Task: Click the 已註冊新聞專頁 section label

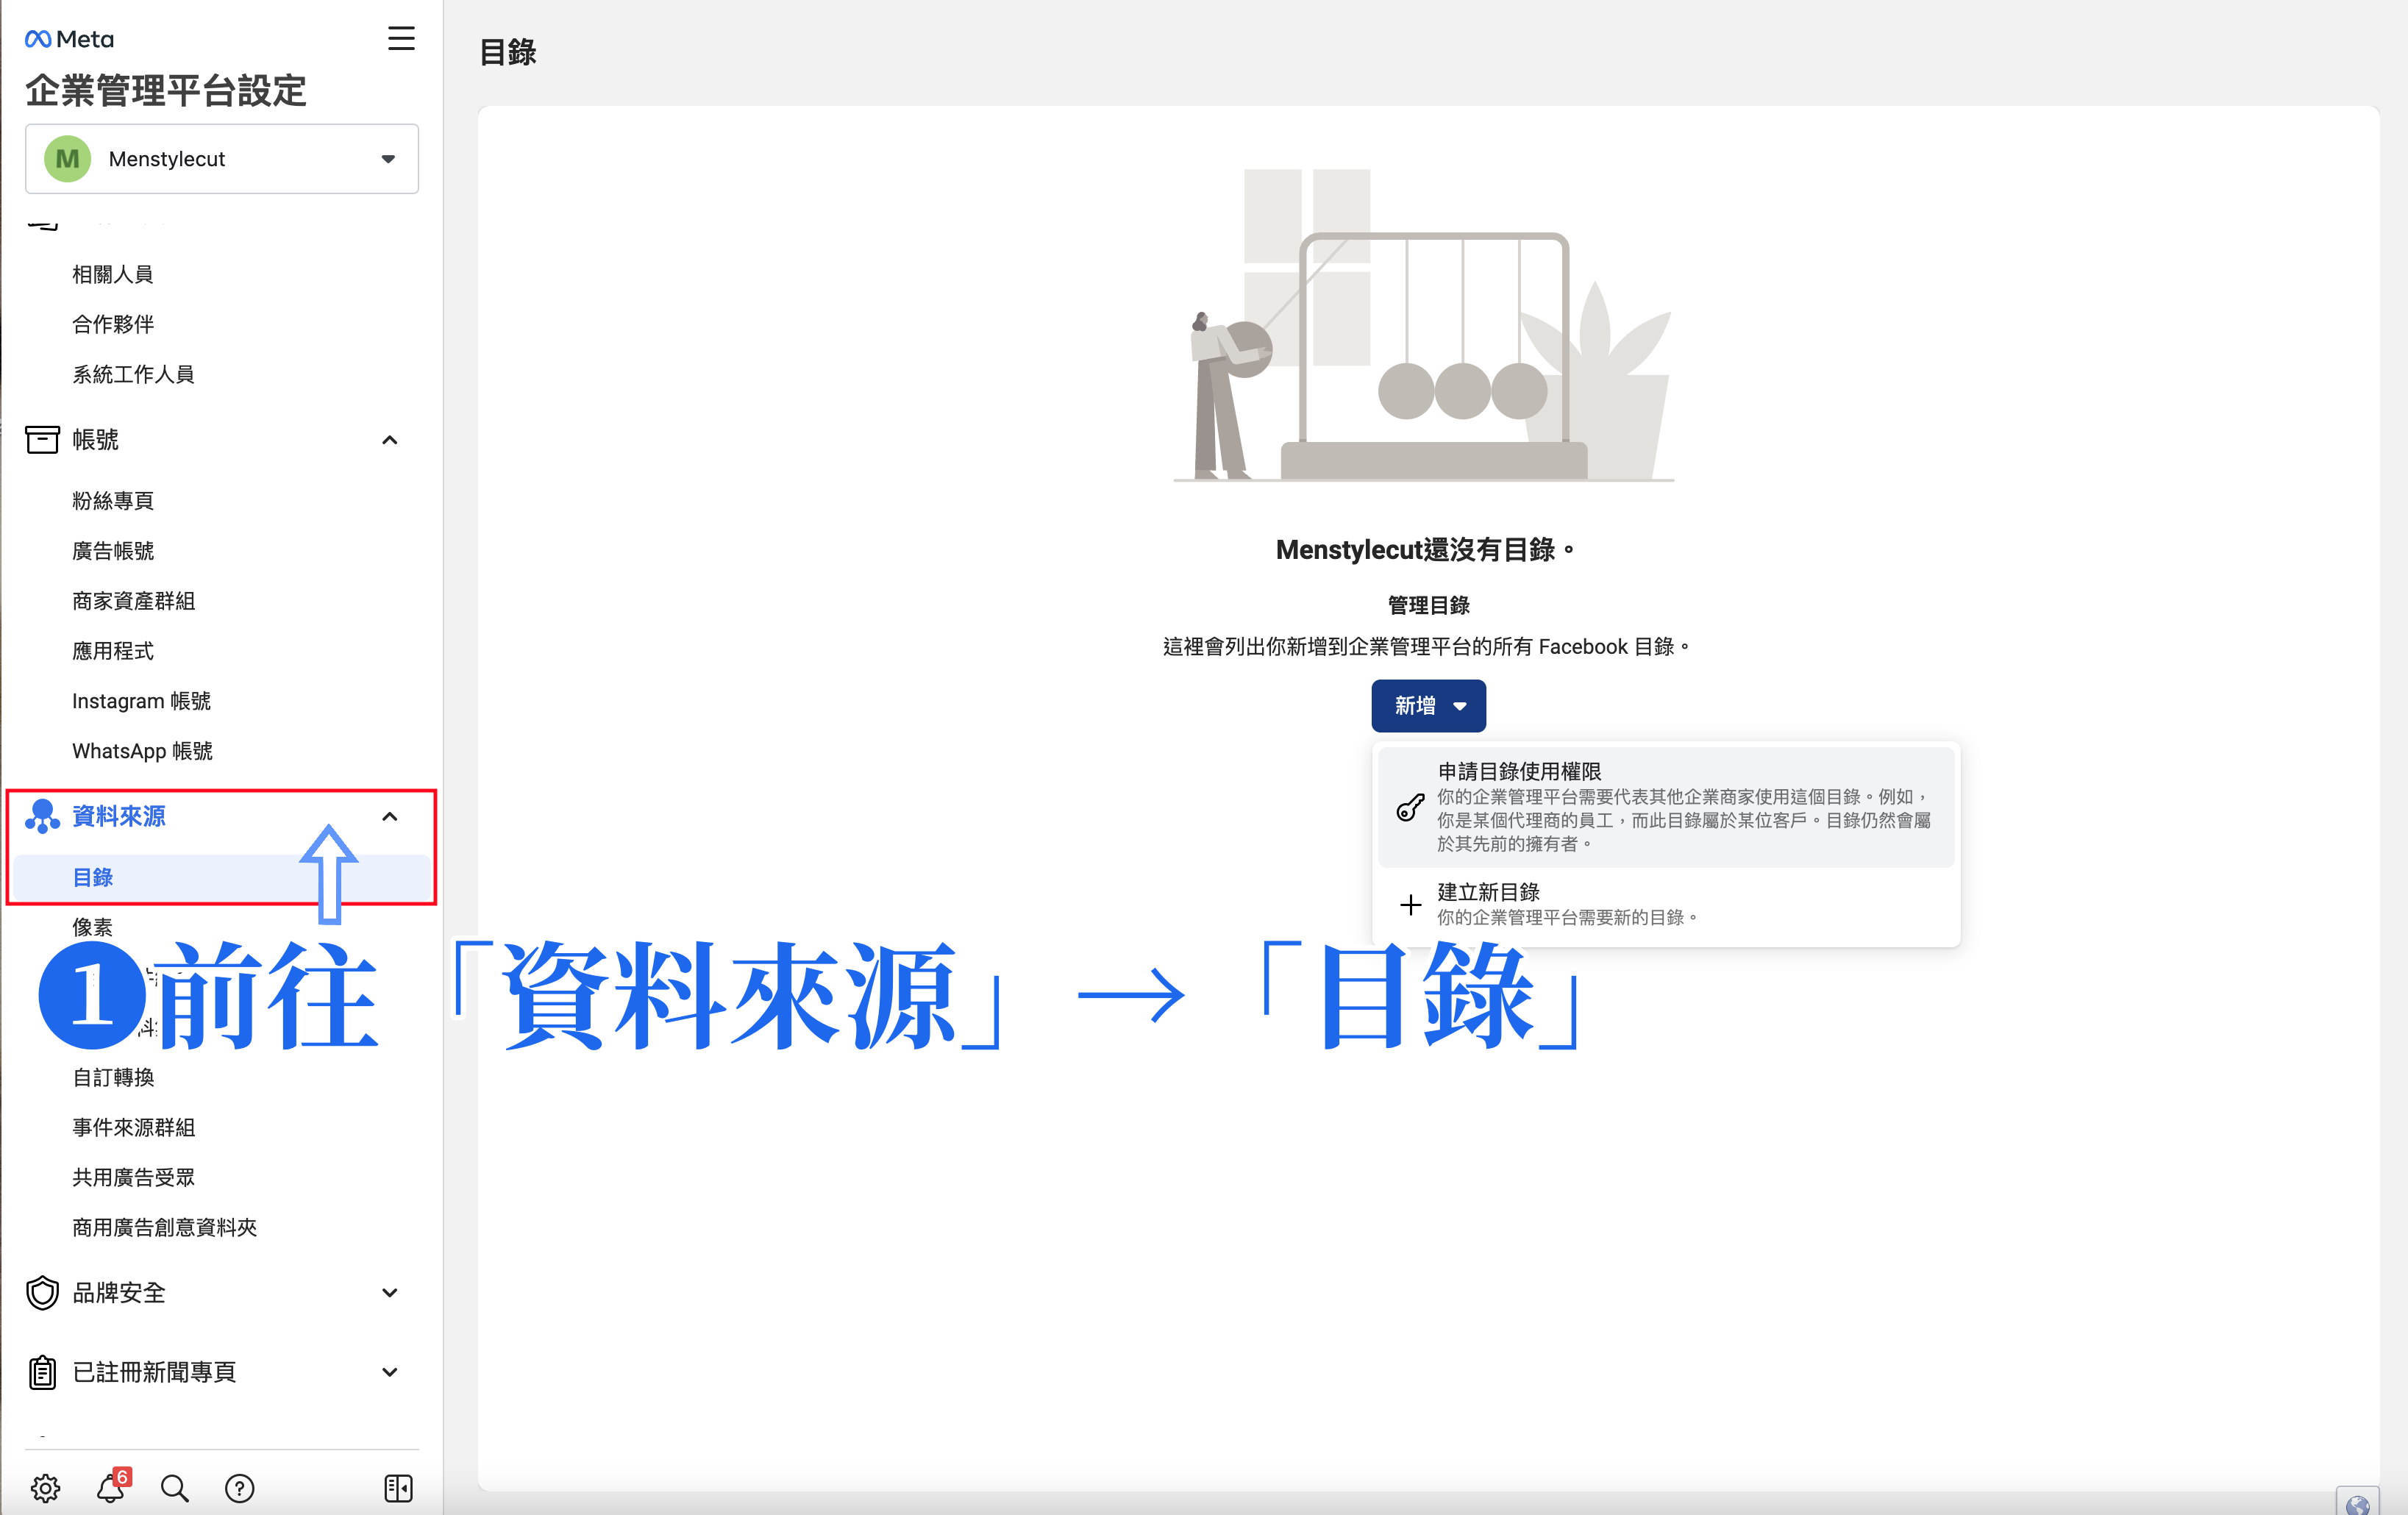Action: click(154, 1372)
